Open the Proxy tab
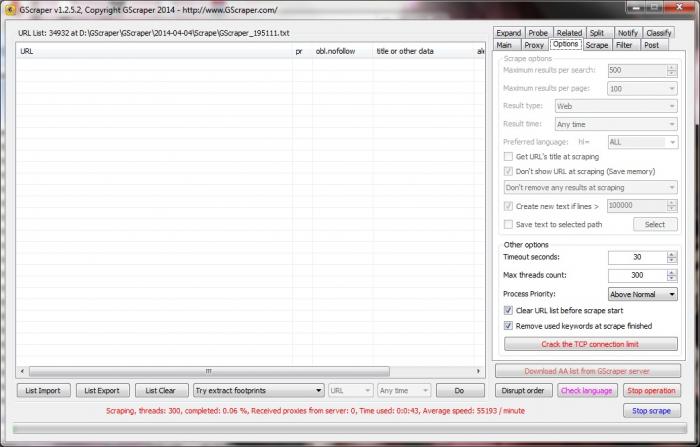The width and height of the screenshot is (700, 447). pos(534,45)
